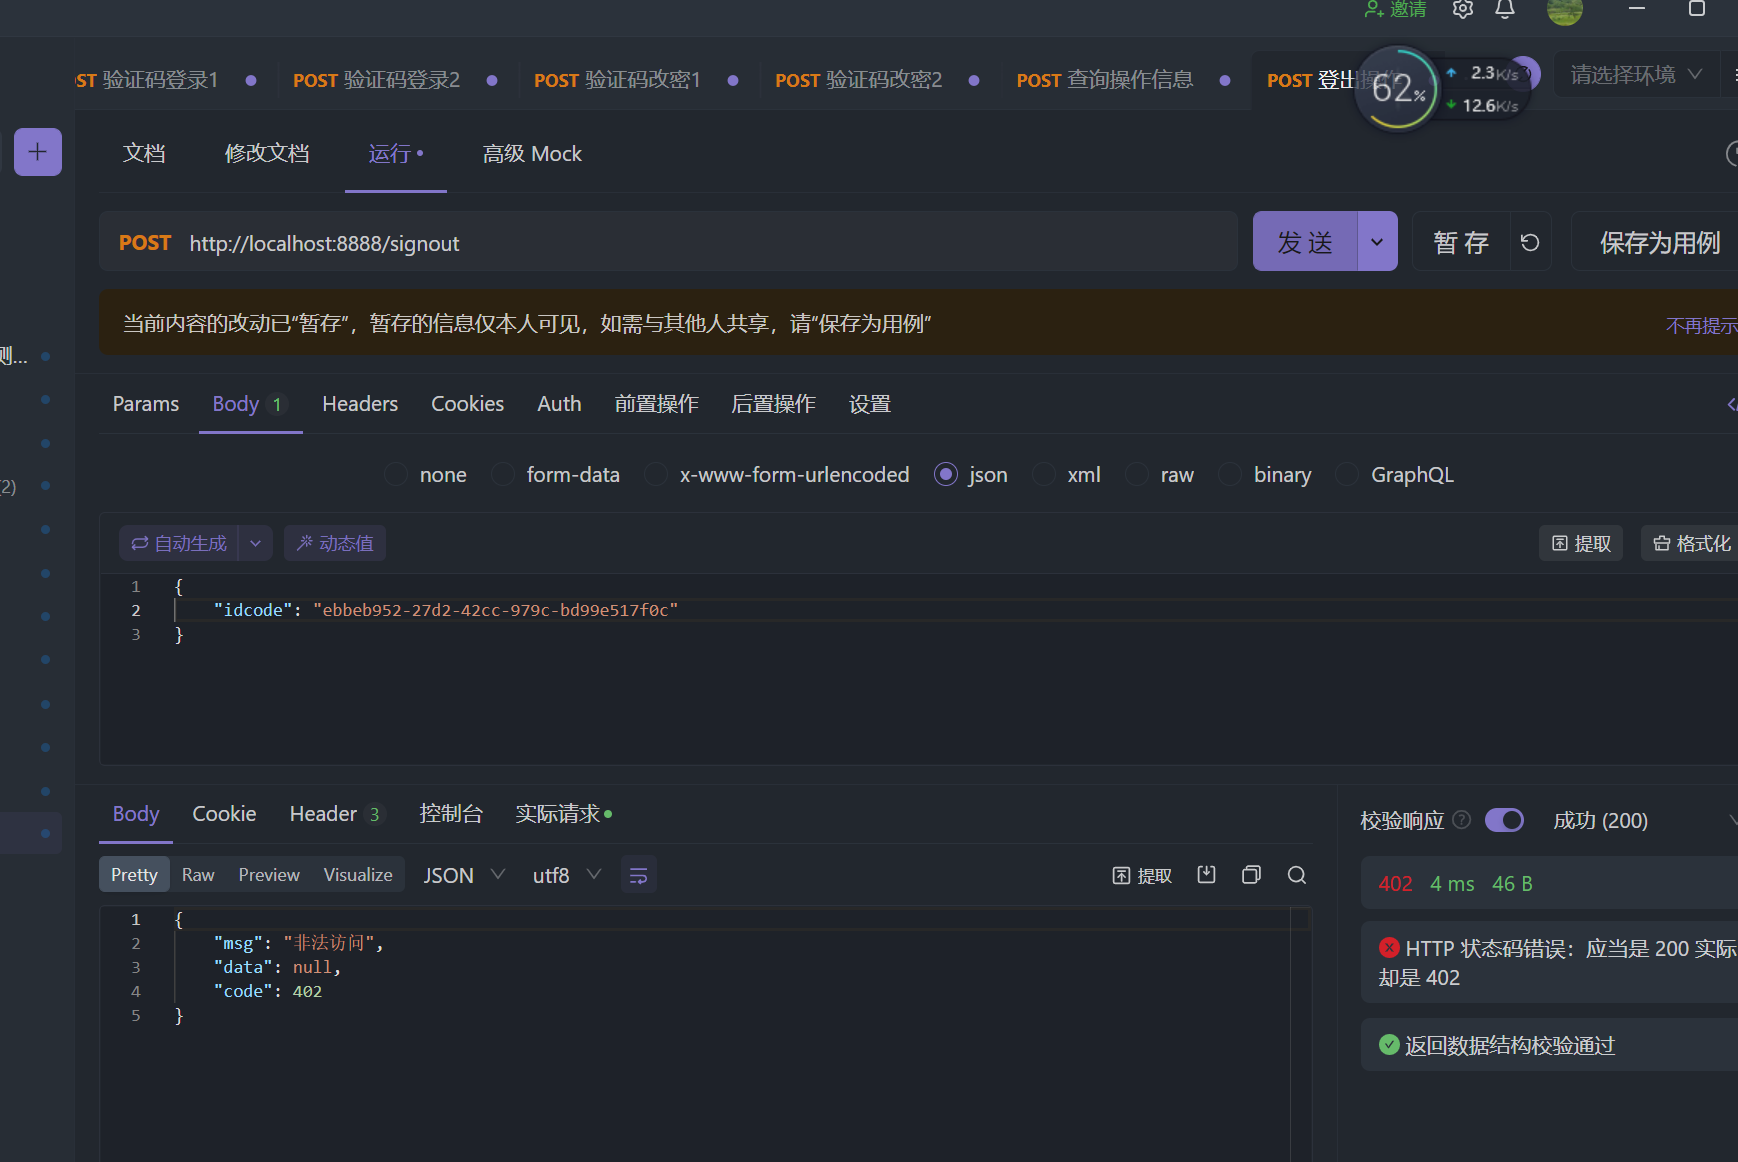
Task: Click the idcode line in body editor
Action: [x=445, y=610]
